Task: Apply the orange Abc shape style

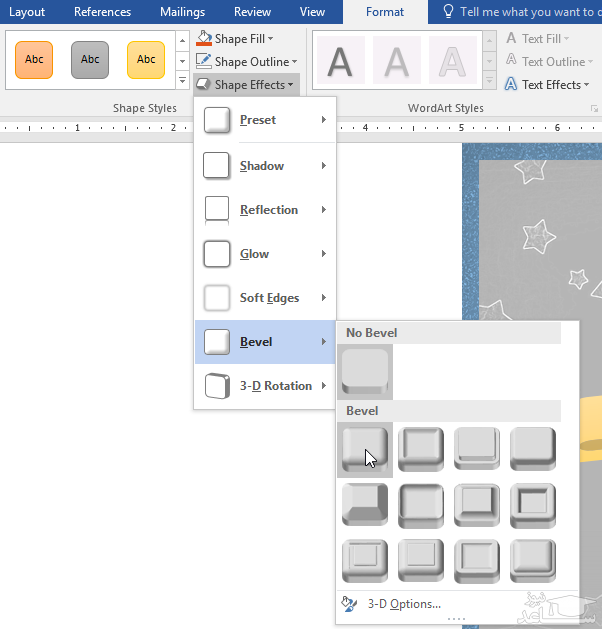Action: point(34,60)
